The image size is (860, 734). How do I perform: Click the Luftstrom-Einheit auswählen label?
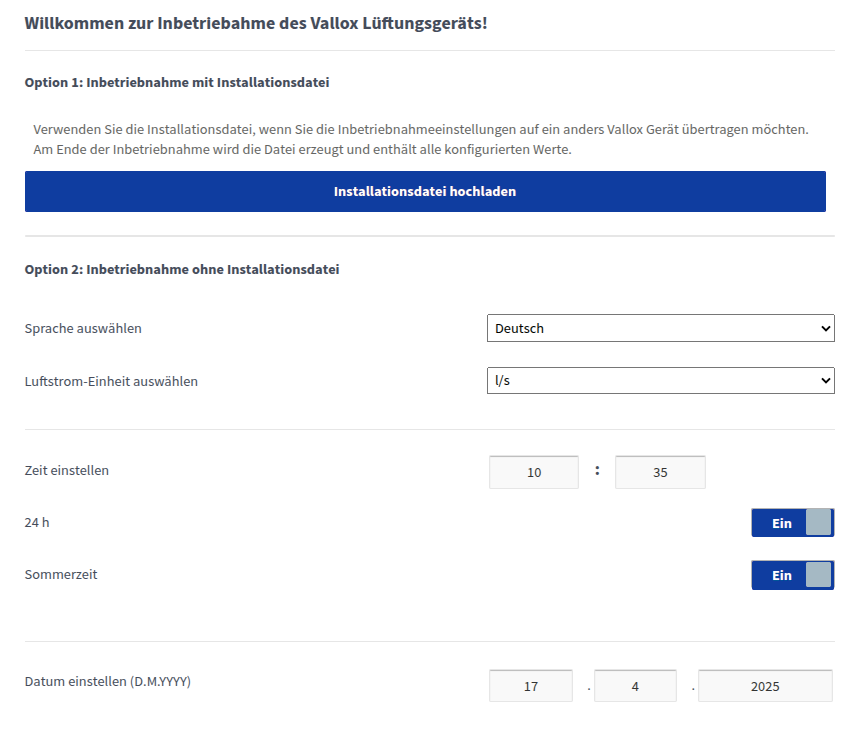coord(111,381)
